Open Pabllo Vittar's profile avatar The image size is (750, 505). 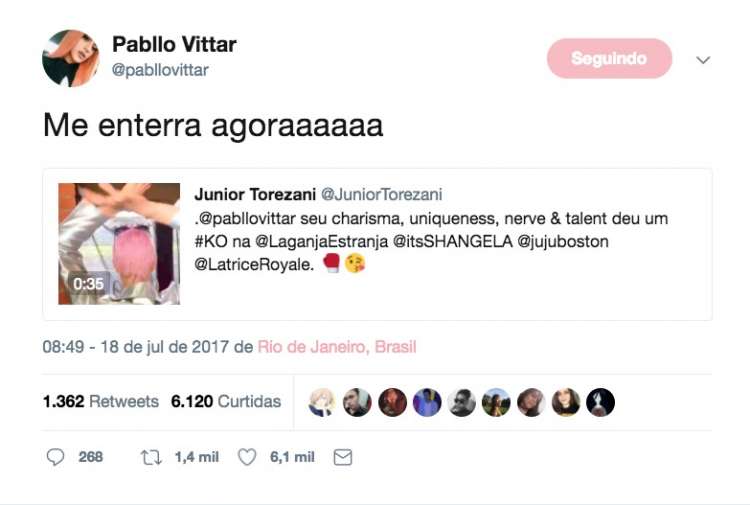click(71, 58)
